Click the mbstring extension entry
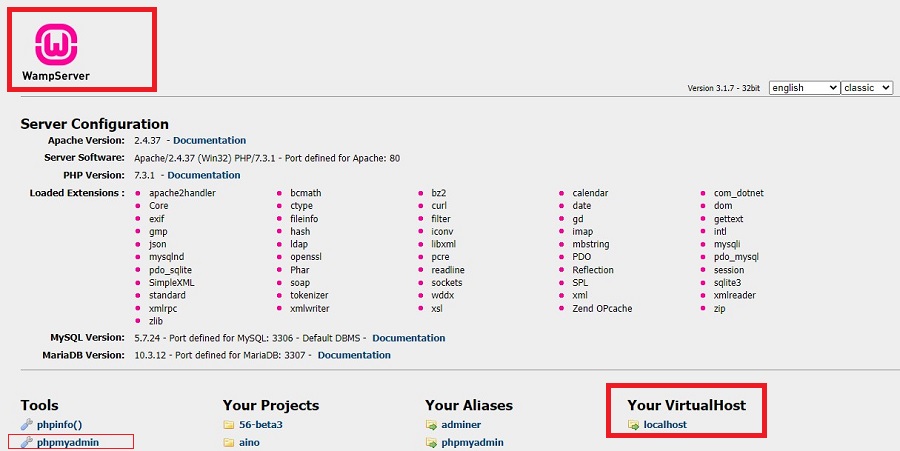The image size is (900, 451). tap(591, 244)
